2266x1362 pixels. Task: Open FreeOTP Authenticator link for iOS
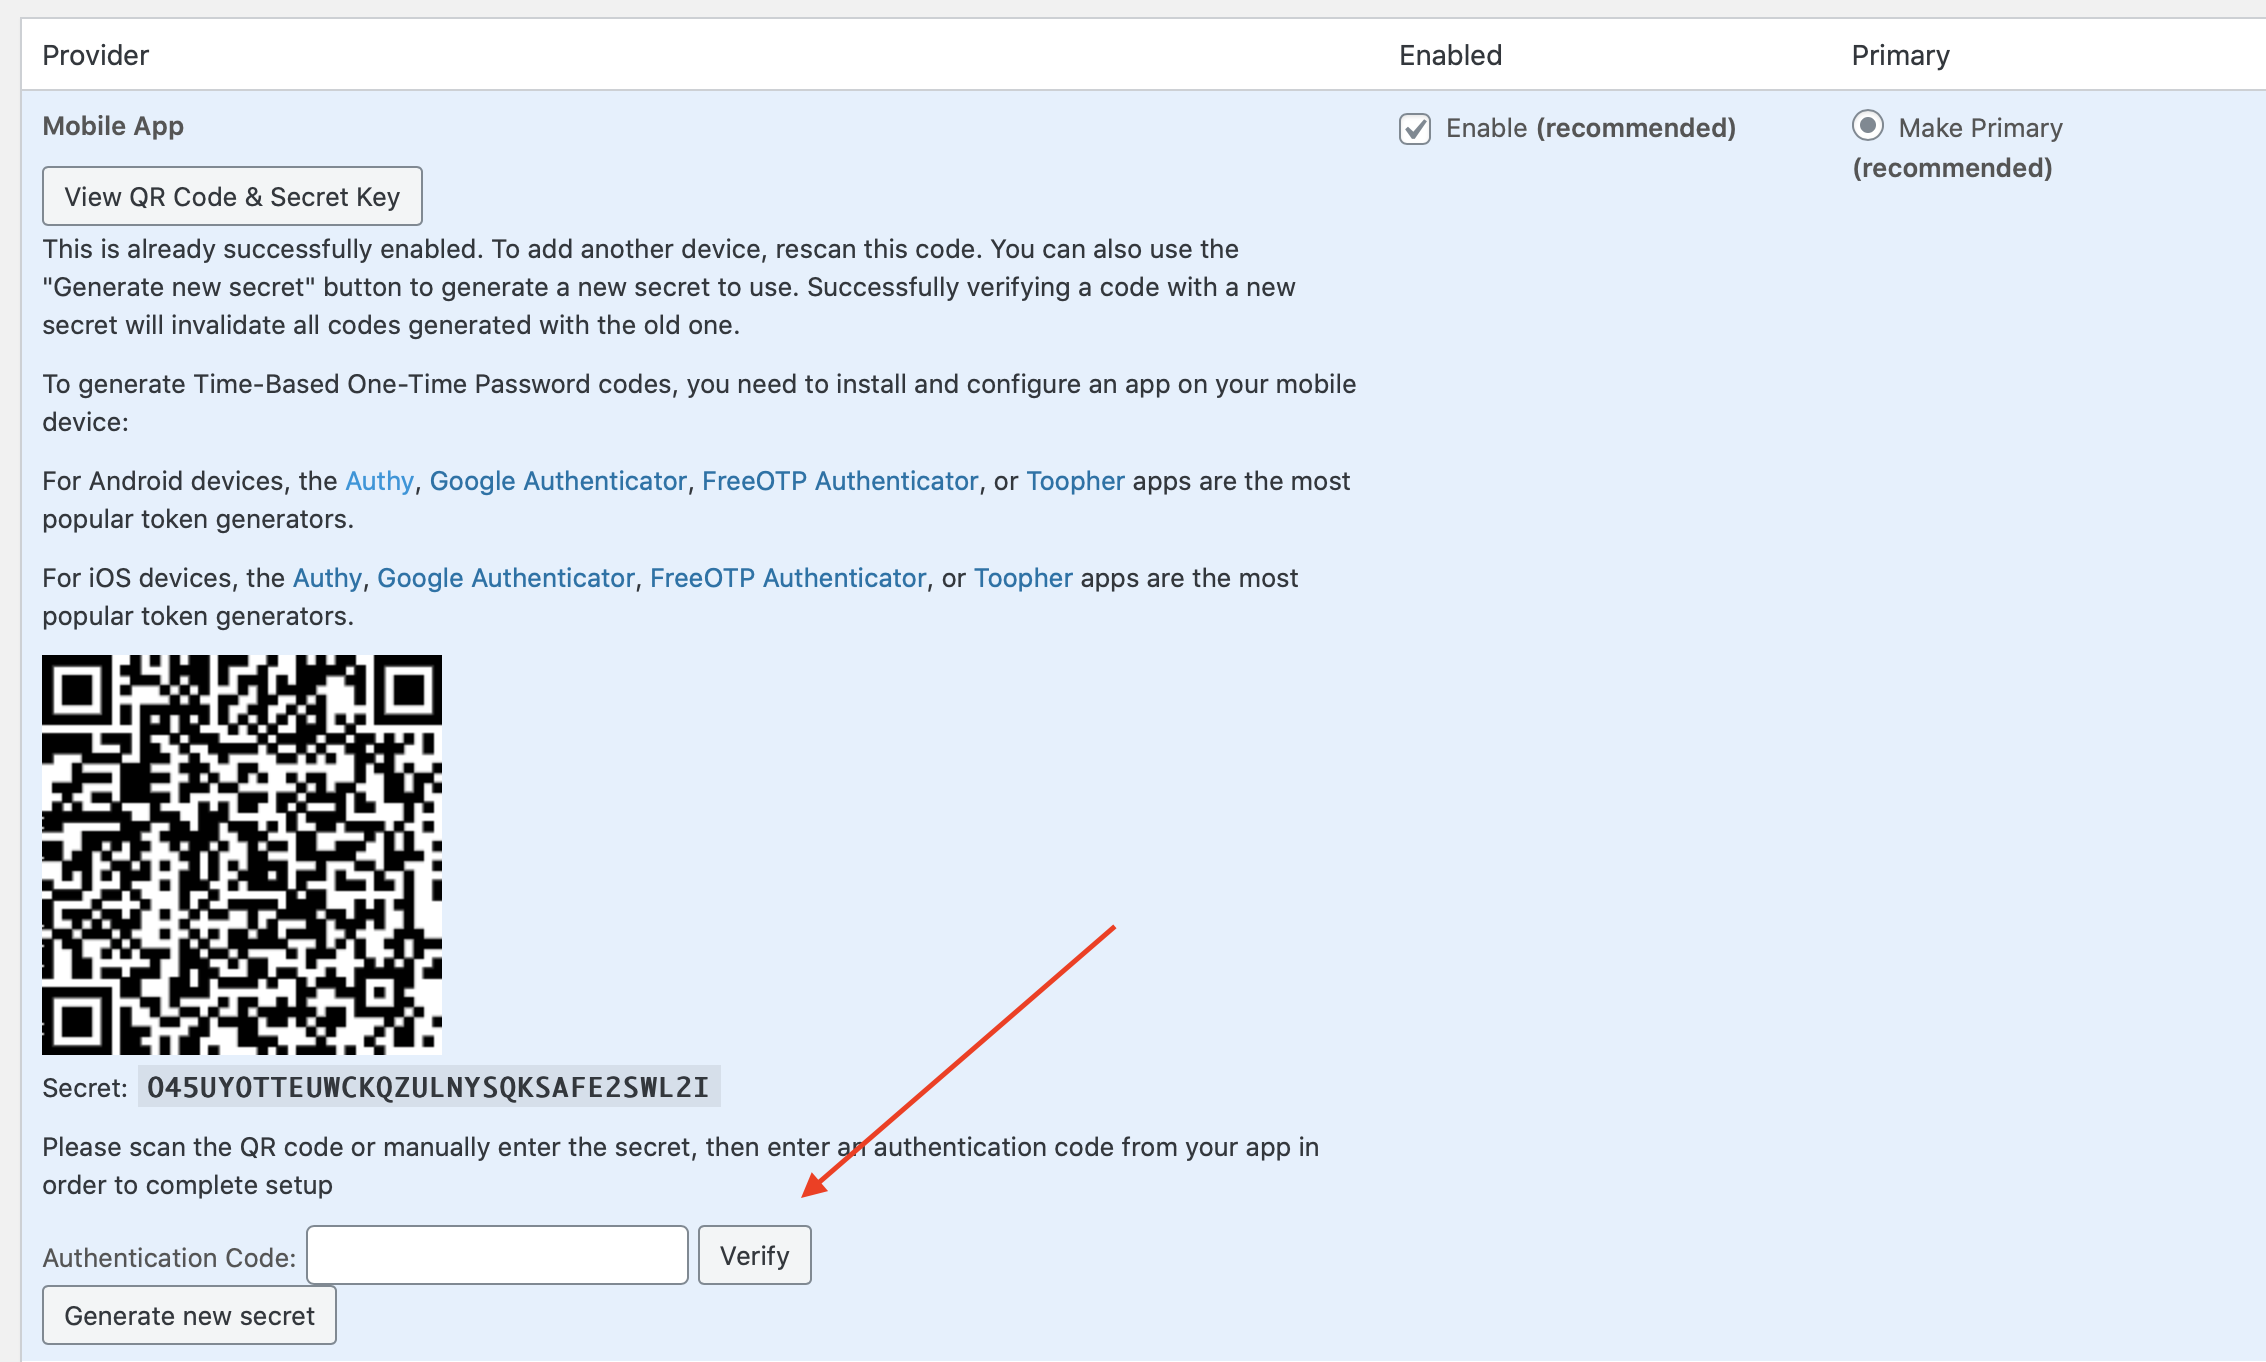(788, 578)
